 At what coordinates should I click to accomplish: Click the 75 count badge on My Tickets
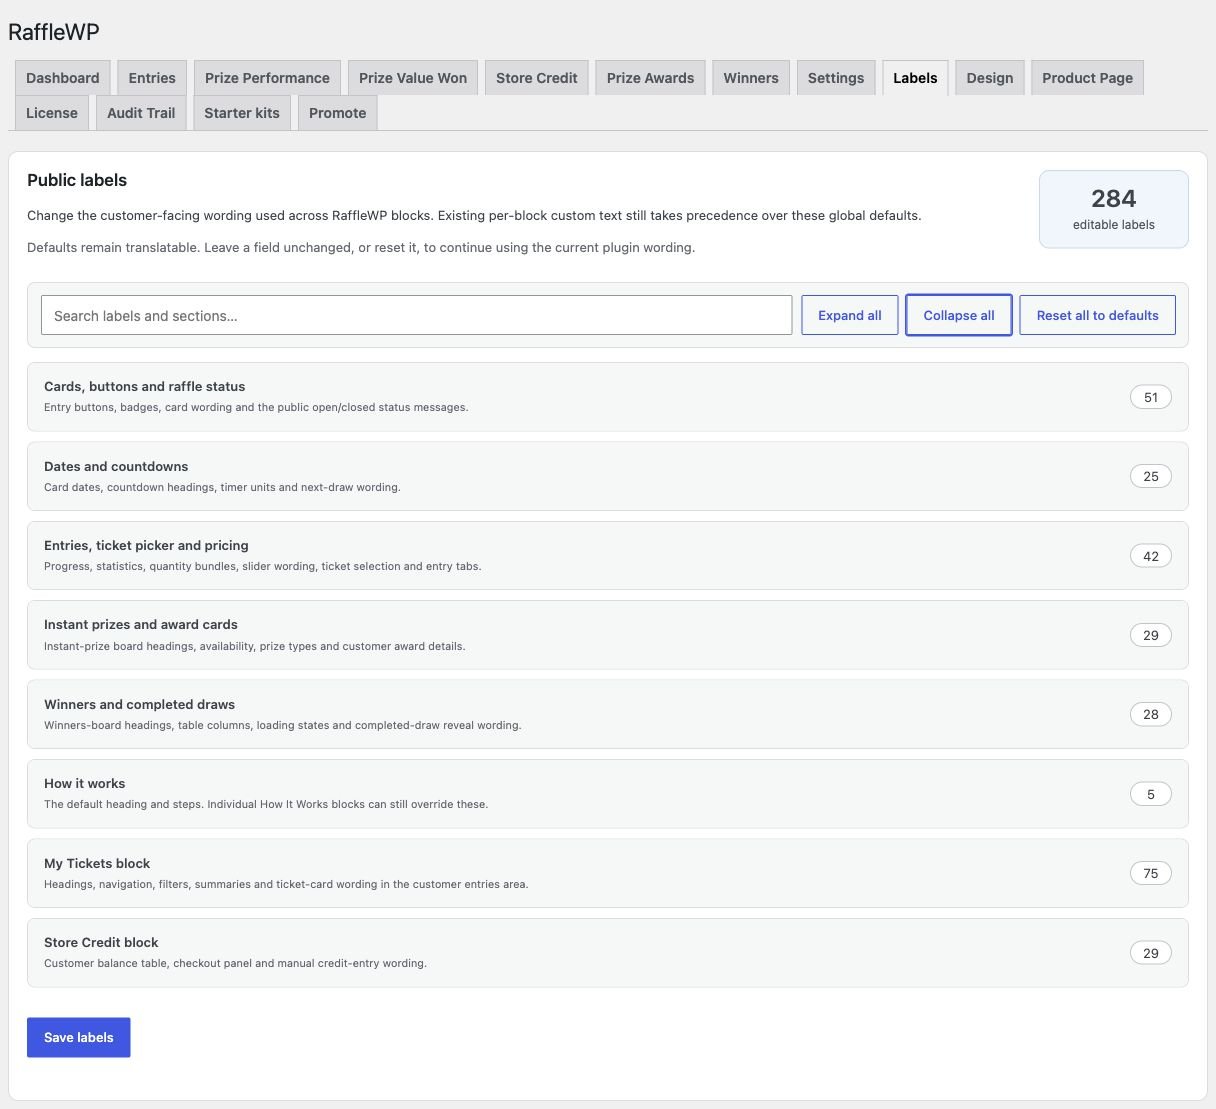(1151, 873)
